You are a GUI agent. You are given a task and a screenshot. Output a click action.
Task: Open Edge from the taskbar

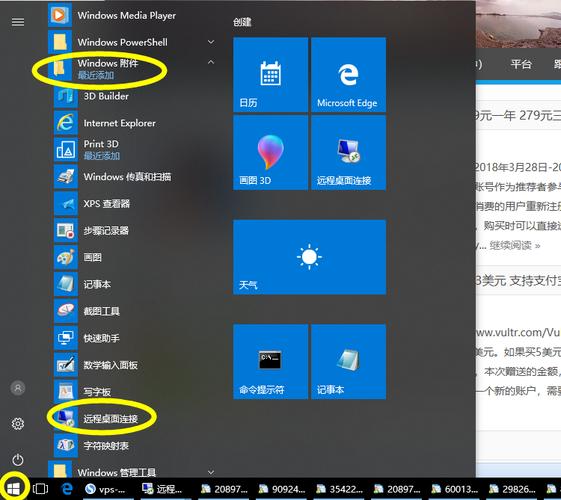pyautogui.click(x=67, y=489)
